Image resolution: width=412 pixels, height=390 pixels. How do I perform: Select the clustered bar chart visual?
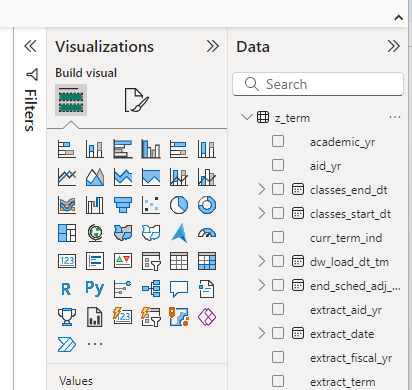tap(123, 149)
